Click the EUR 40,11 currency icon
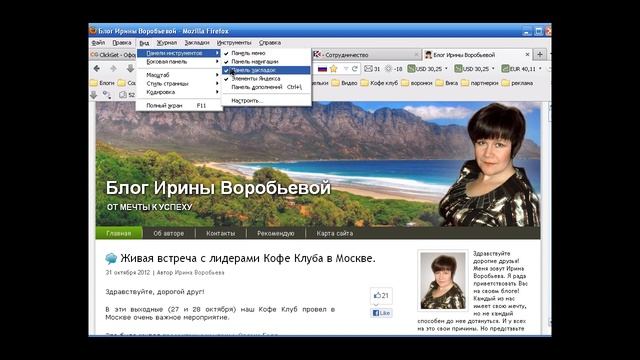640x360 pixels. (505, 69)
